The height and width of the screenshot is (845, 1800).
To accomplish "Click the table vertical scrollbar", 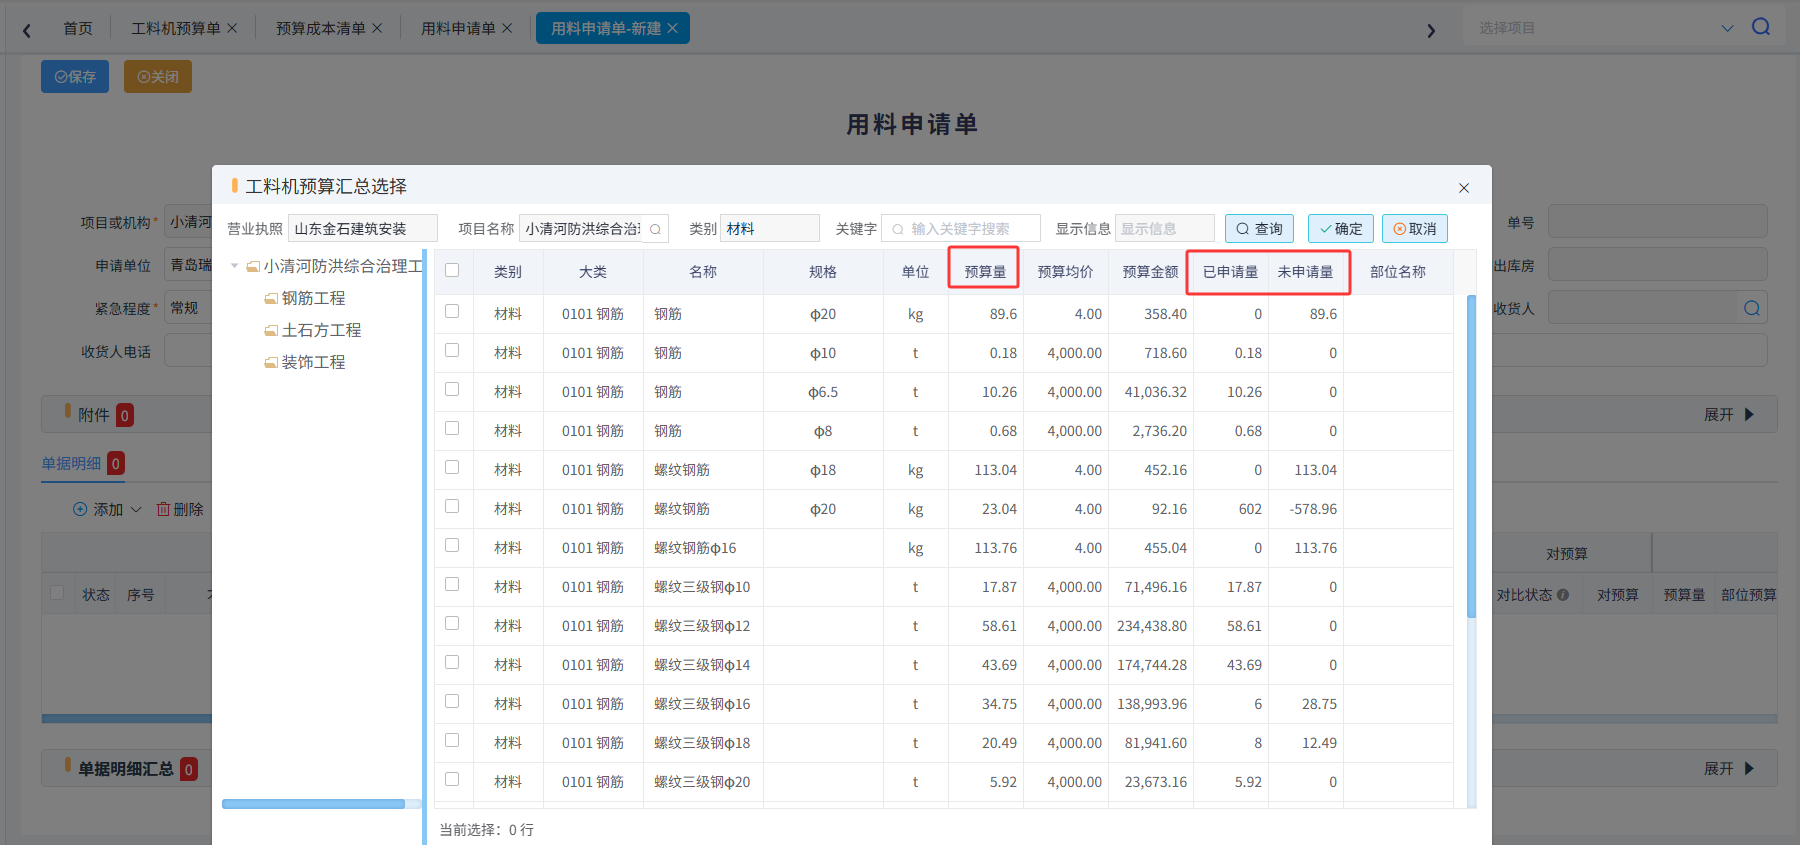I will (x=1471, y=456).
